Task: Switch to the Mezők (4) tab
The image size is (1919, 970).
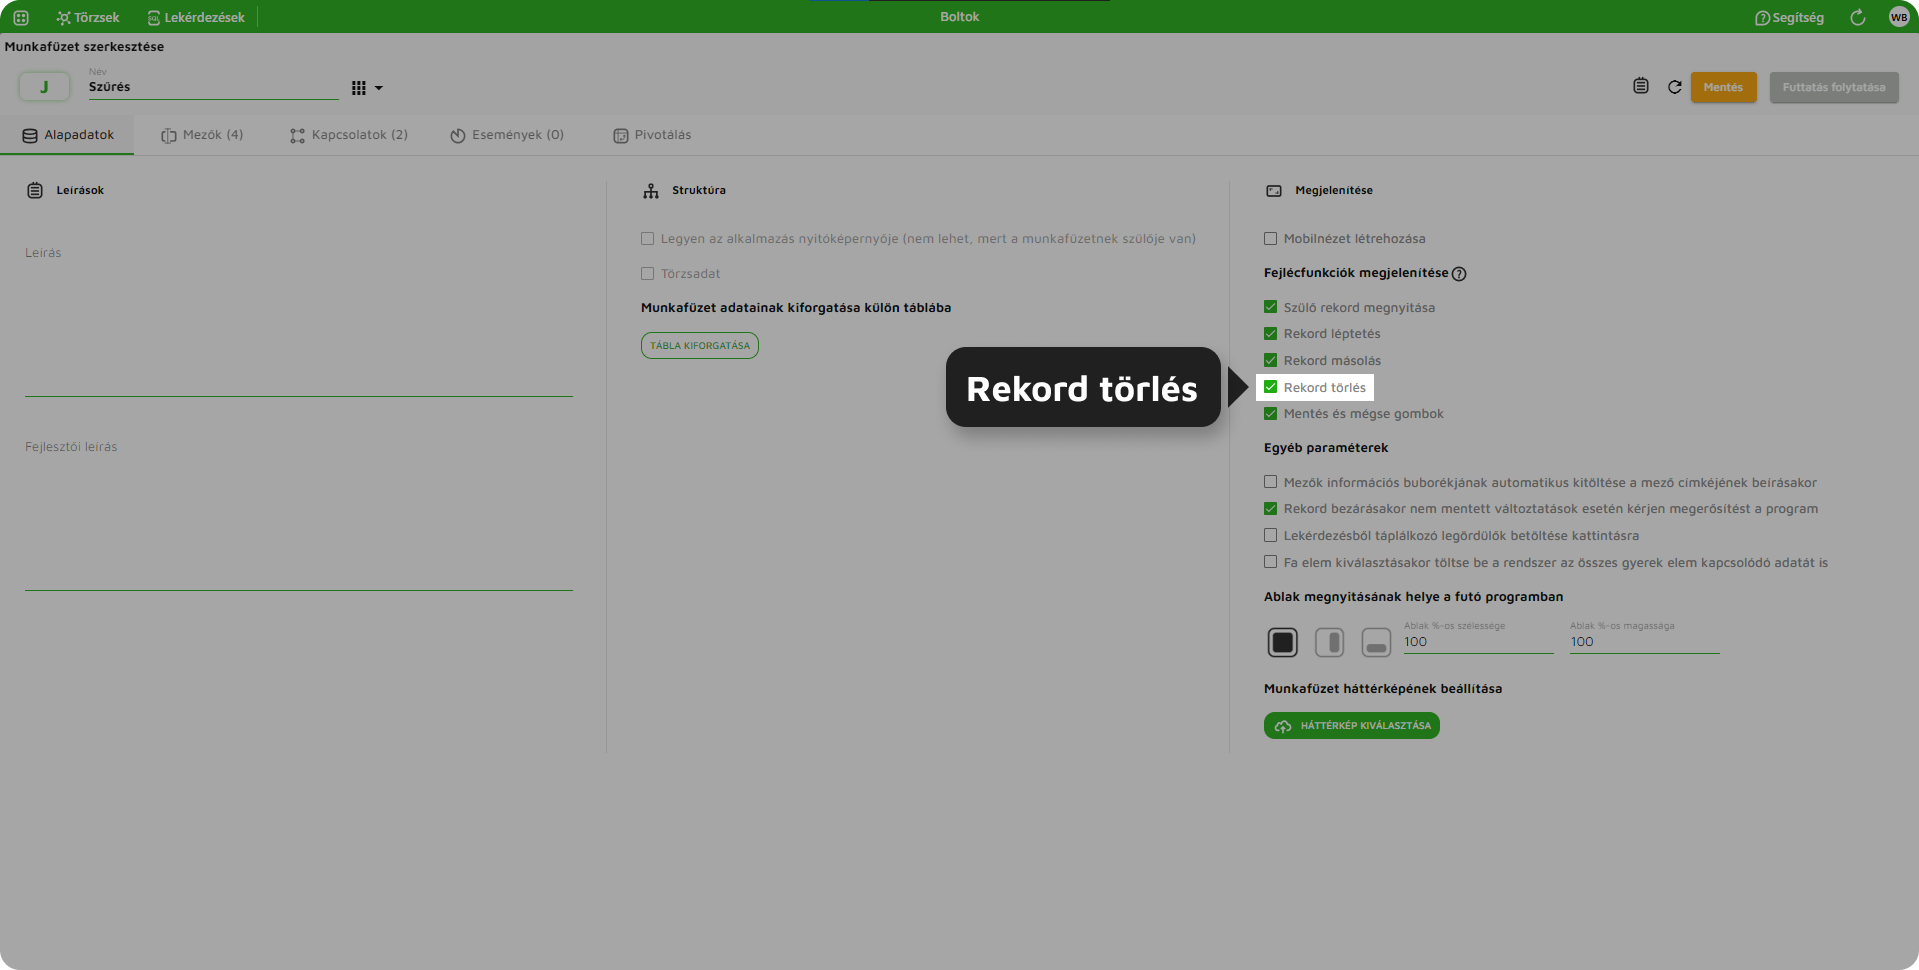Action: click(202, 135)
